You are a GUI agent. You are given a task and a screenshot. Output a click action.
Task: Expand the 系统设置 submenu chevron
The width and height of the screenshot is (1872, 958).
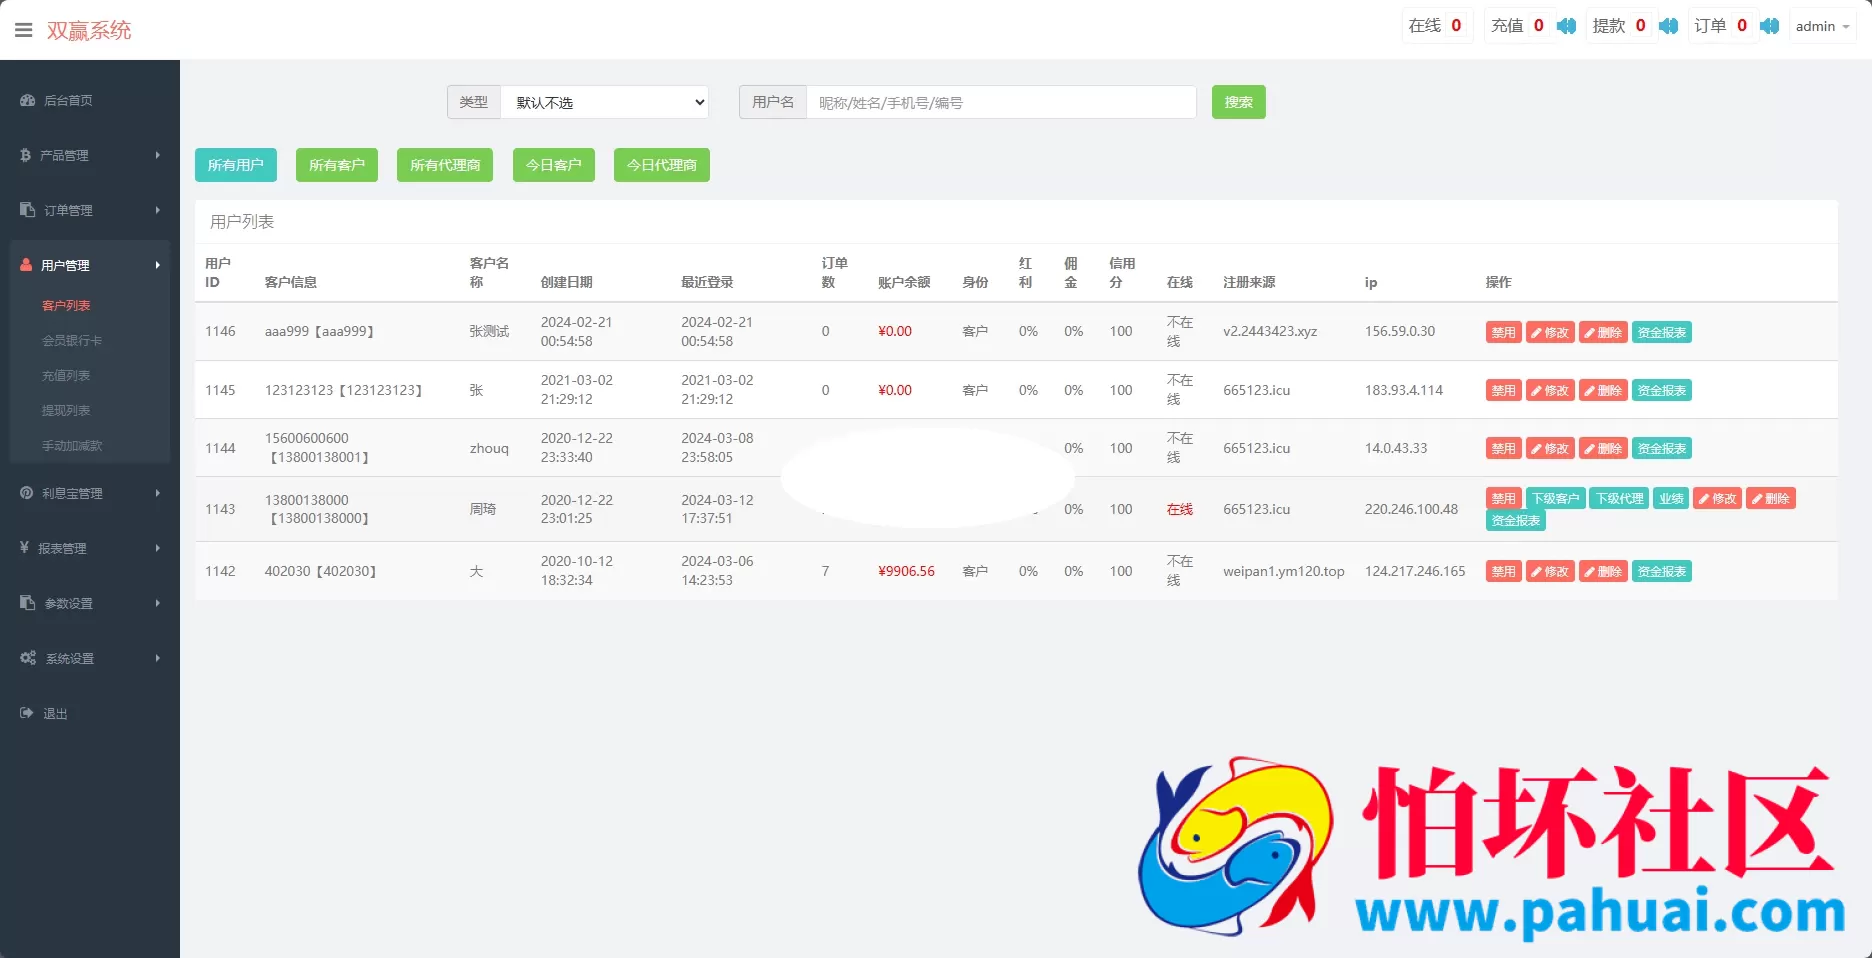click(x=156, y=658)
